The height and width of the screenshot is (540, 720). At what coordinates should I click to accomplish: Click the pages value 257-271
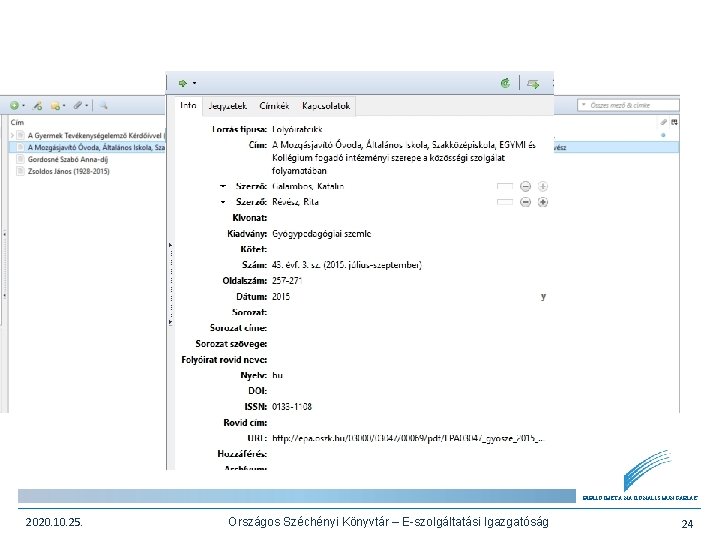coord(287,281)
